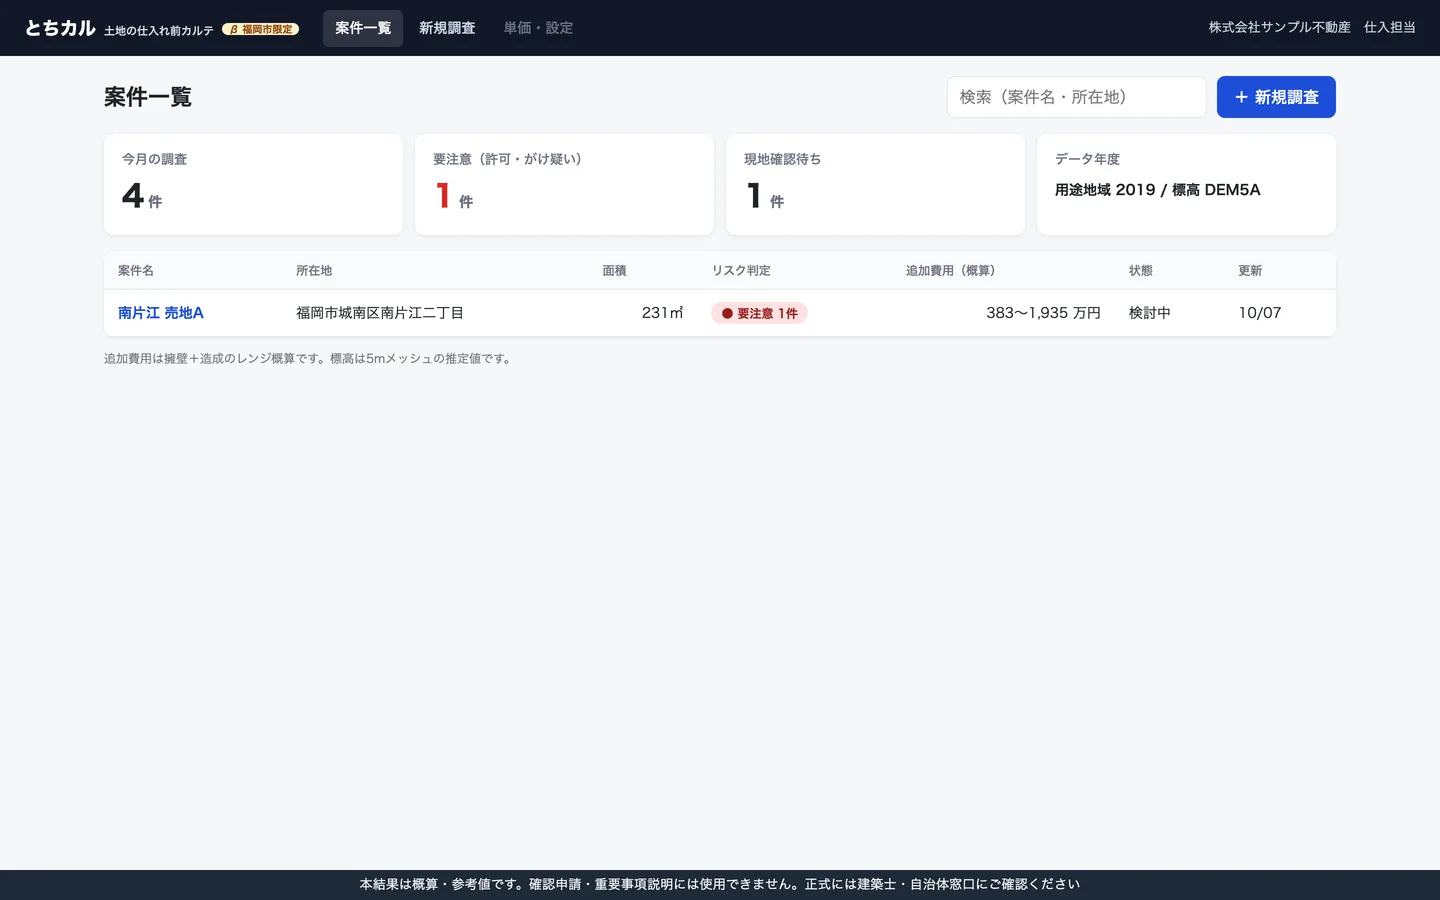Click the 383〜1,935 万円 cost value
Screen dimensions: 1440x900
point(1043,313)
